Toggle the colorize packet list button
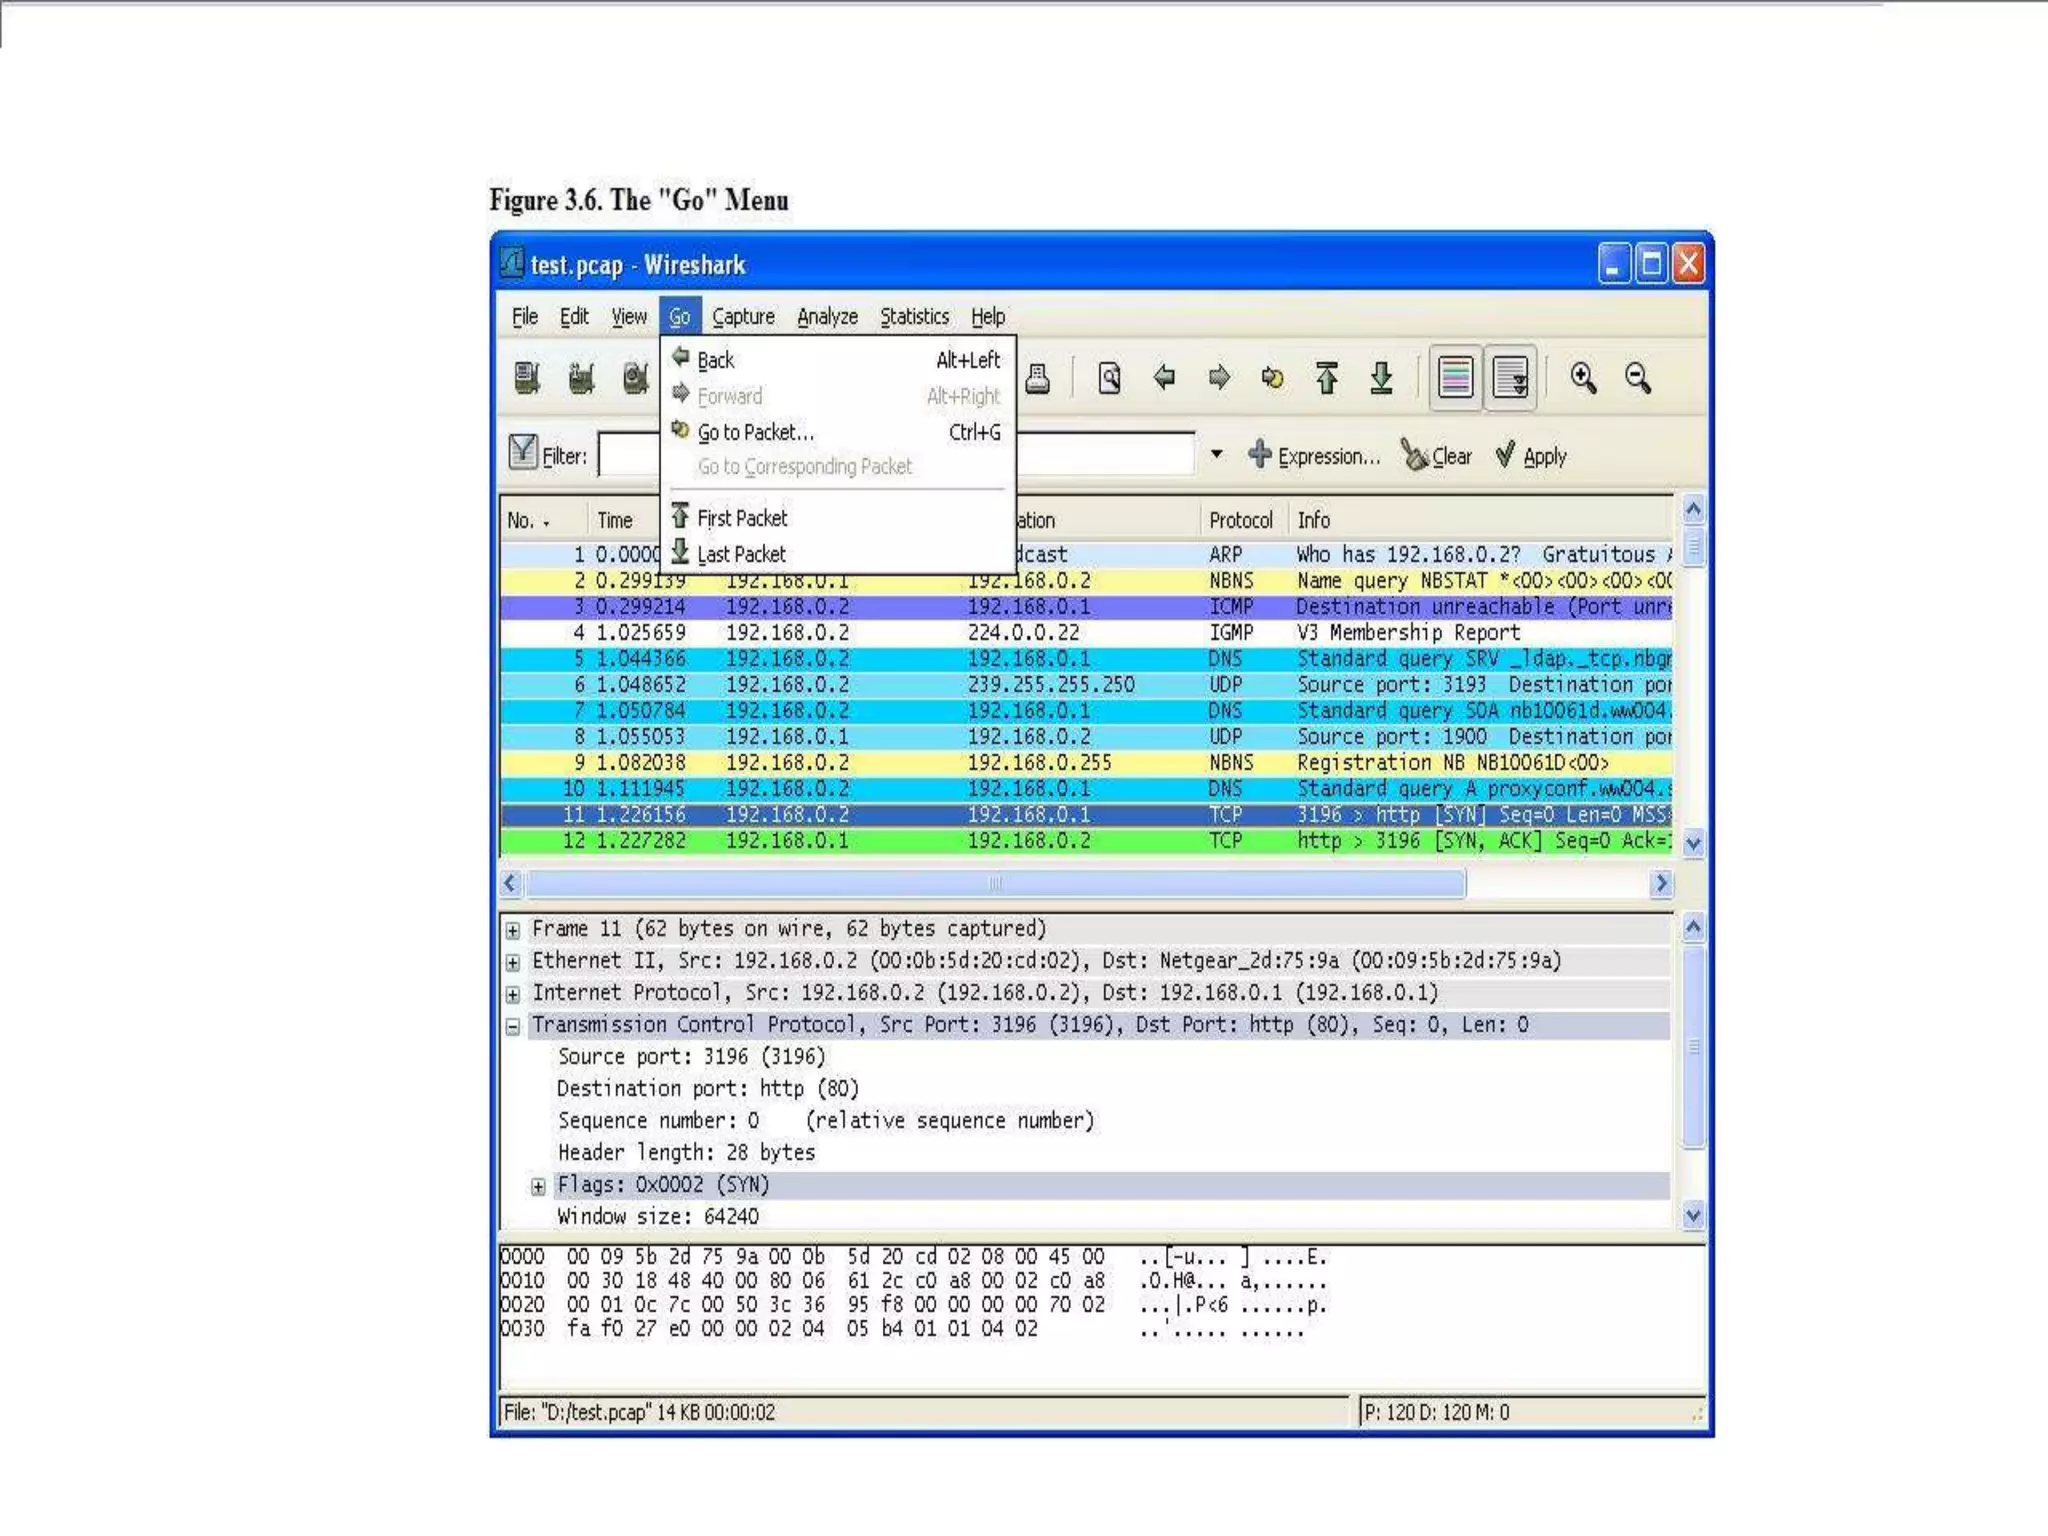 (x=1456, y=378)
